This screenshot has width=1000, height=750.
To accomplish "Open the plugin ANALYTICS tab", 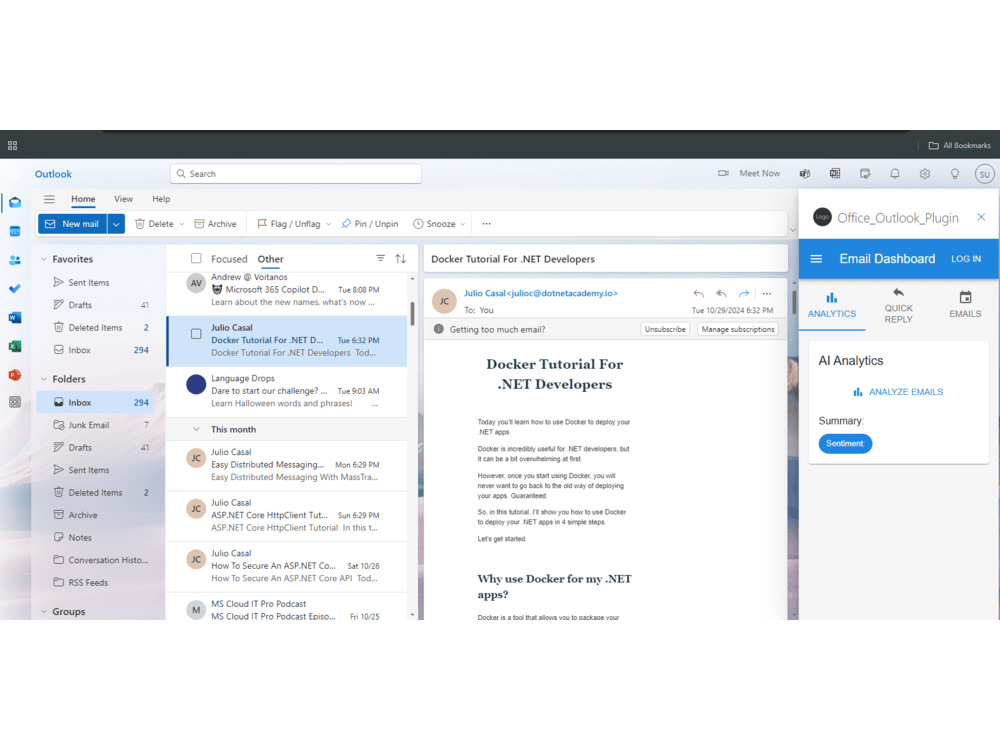I will 832,305.
